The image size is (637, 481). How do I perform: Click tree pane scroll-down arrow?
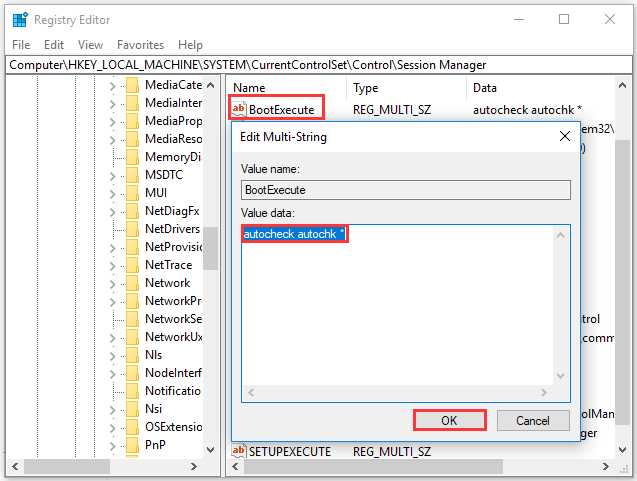click(210, 449)
